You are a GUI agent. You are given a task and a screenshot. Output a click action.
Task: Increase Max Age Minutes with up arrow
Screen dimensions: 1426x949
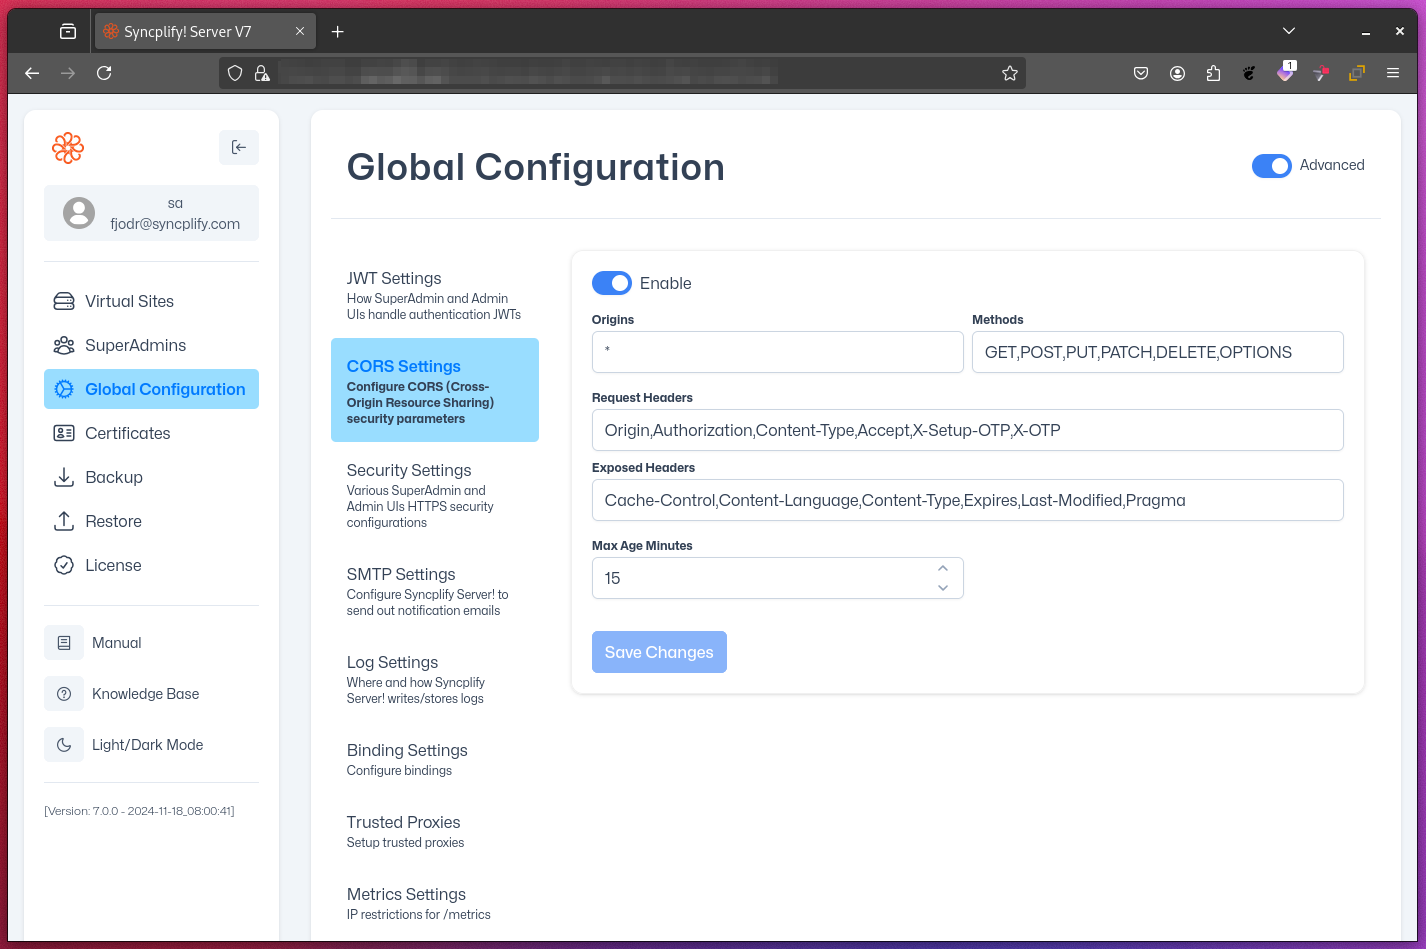point(943,568)
